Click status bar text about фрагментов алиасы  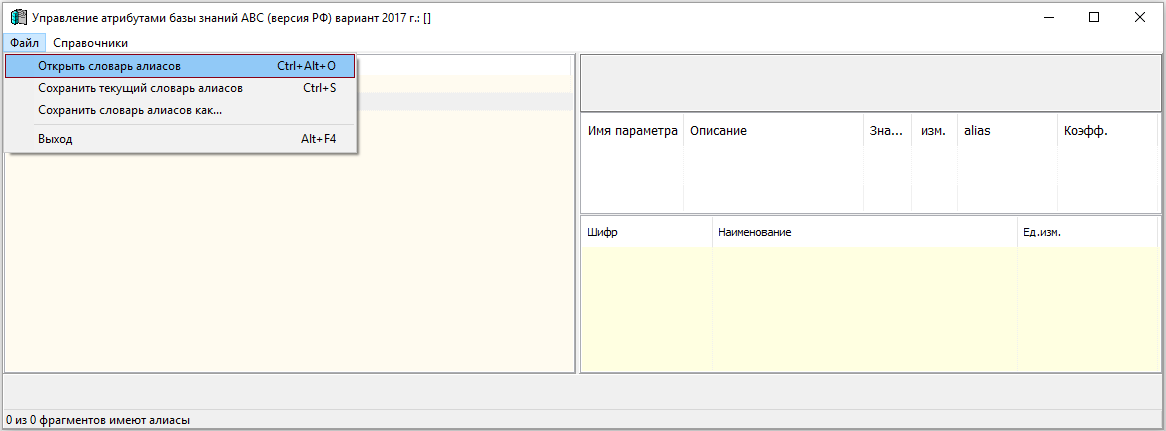coord(97,421)
